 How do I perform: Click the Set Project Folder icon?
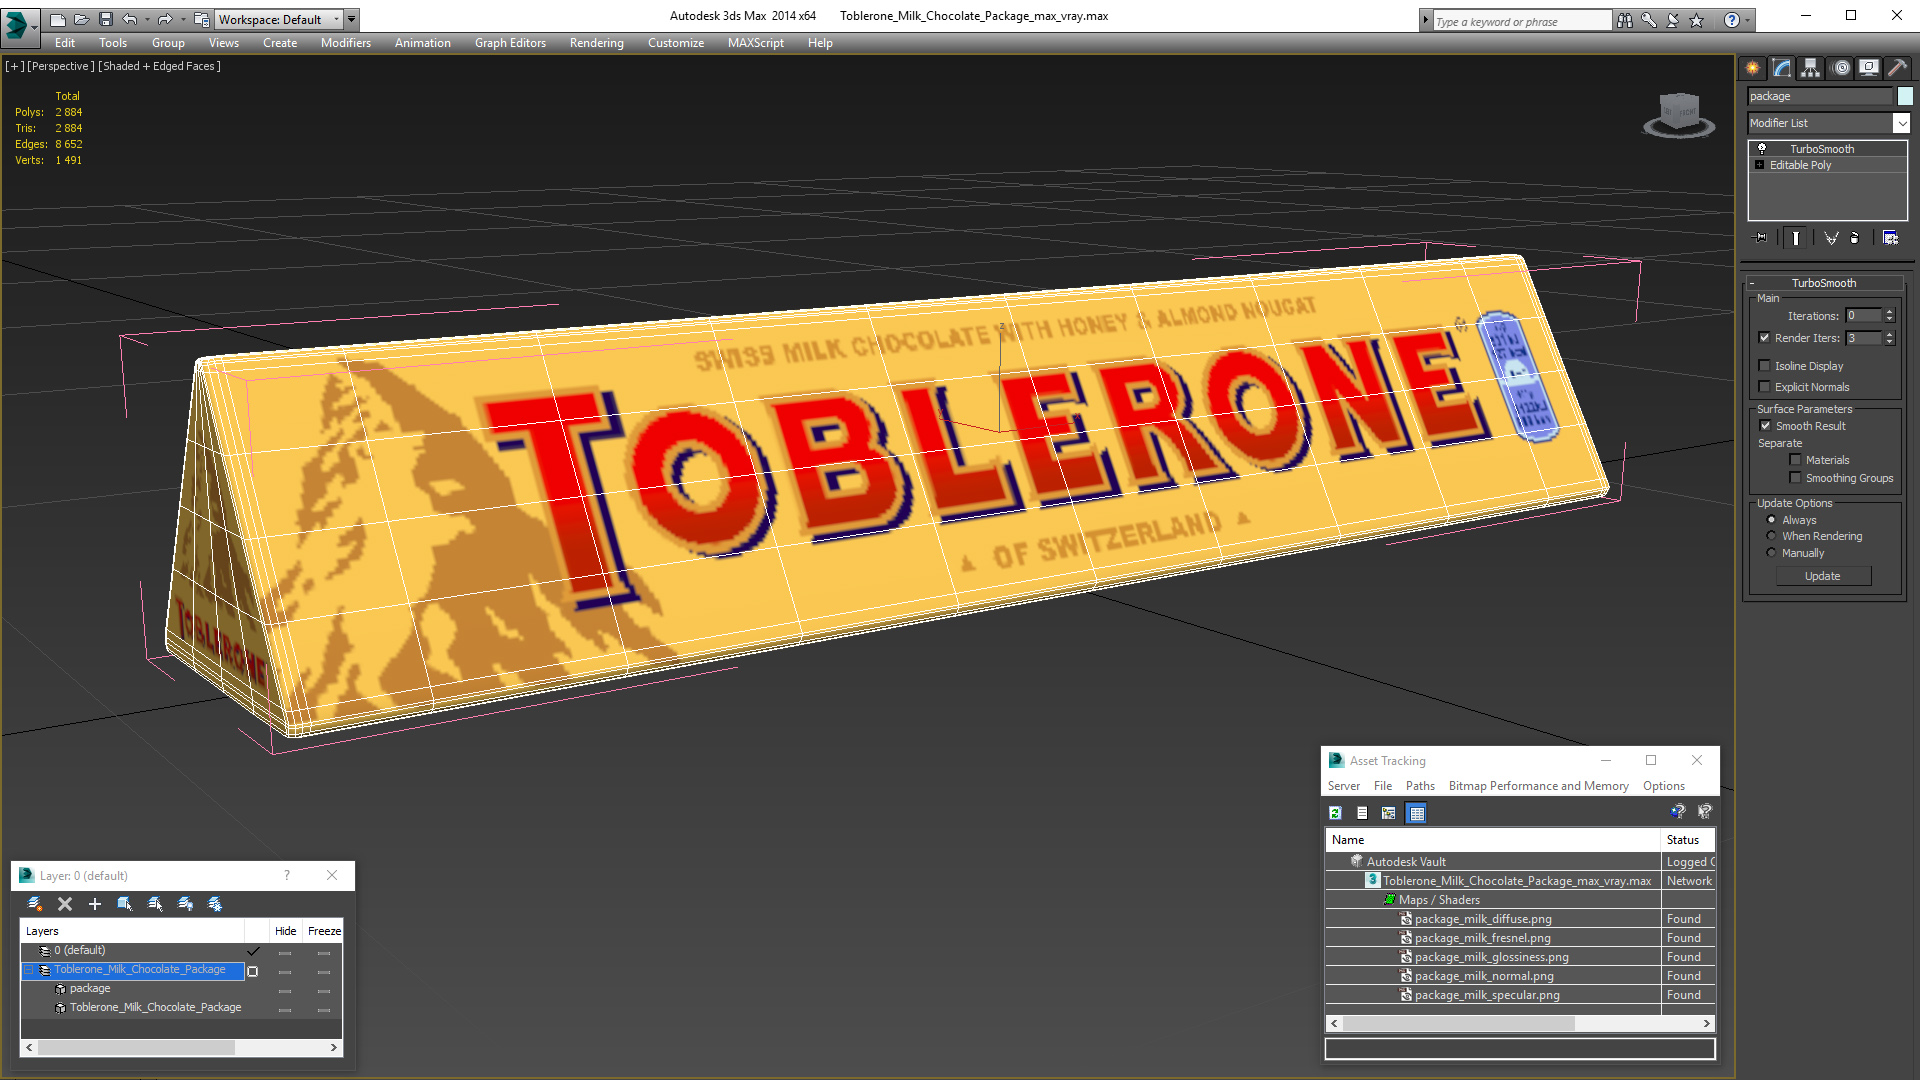[x=201, y=19]
